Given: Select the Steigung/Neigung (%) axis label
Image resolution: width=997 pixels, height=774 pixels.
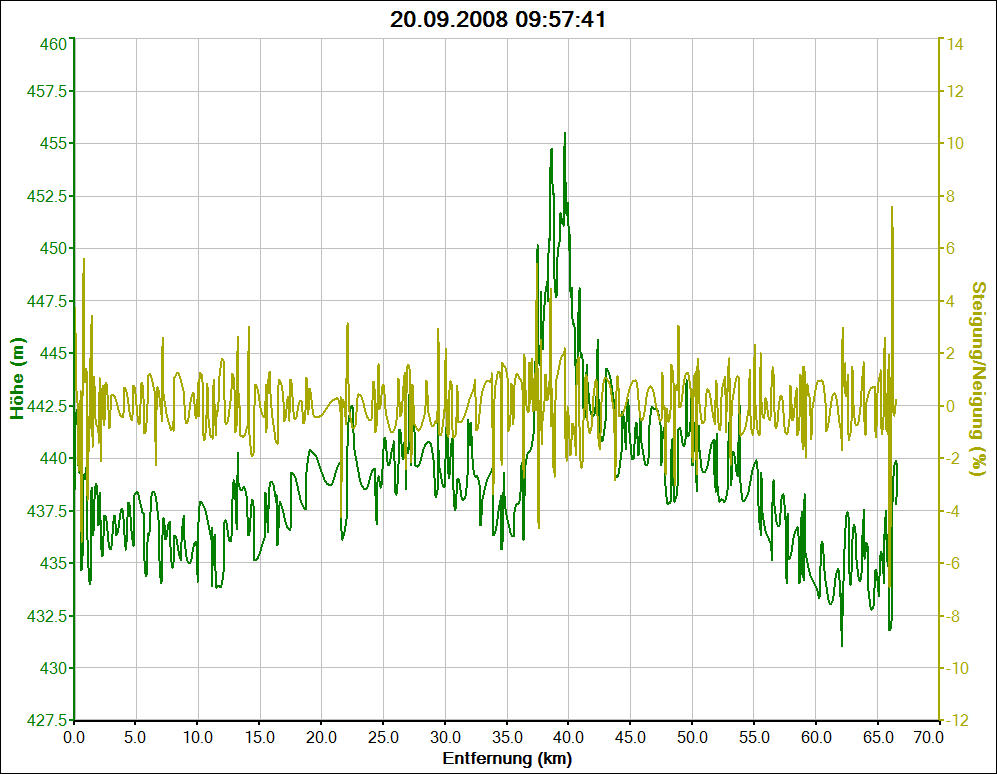Looking at the screenshot, I should 979,380.
